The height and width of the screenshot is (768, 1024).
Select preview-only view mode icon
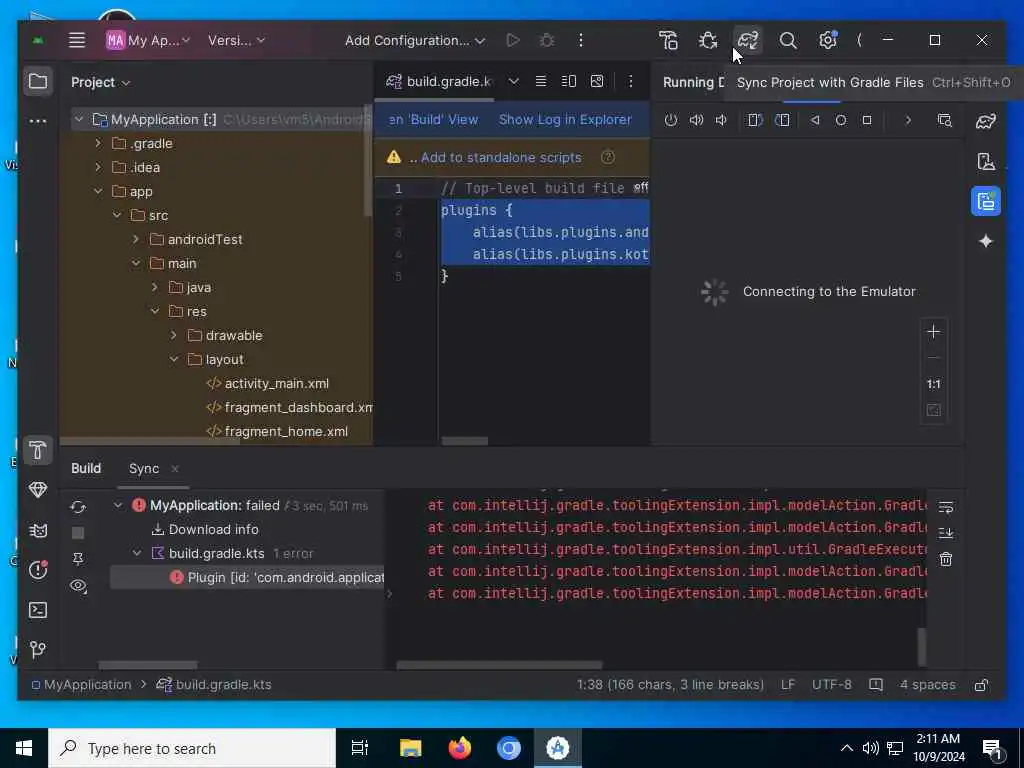pos(597,82)
